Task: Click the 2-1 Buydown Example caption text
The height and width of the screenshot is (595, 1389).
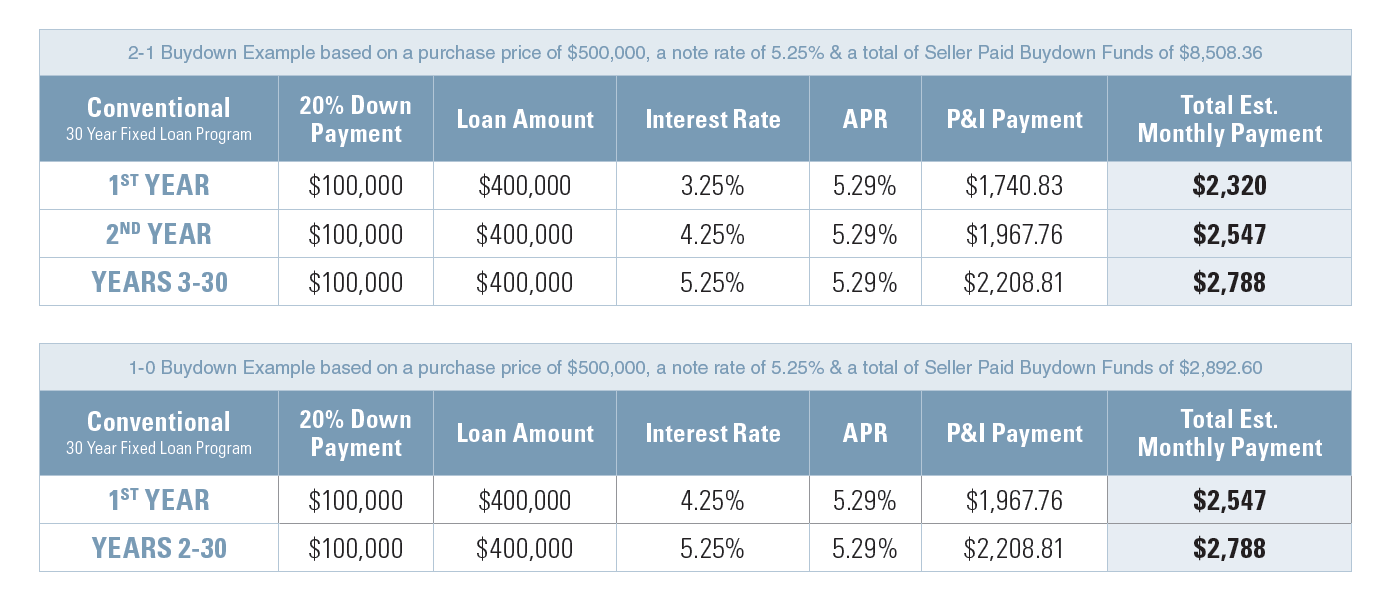Action: [x=695, y=53]
